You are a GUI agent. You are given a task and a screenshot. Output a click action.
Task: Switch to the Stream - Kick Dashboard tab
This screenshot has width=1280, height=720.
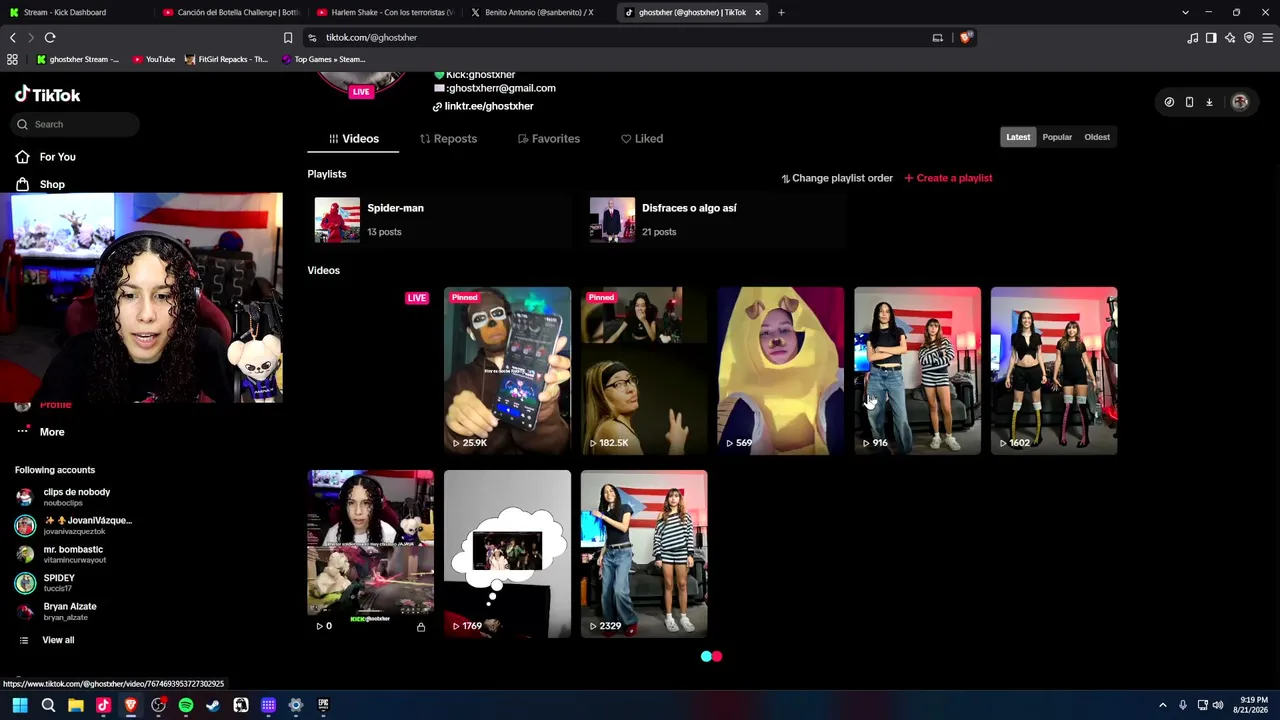point(78,12)
